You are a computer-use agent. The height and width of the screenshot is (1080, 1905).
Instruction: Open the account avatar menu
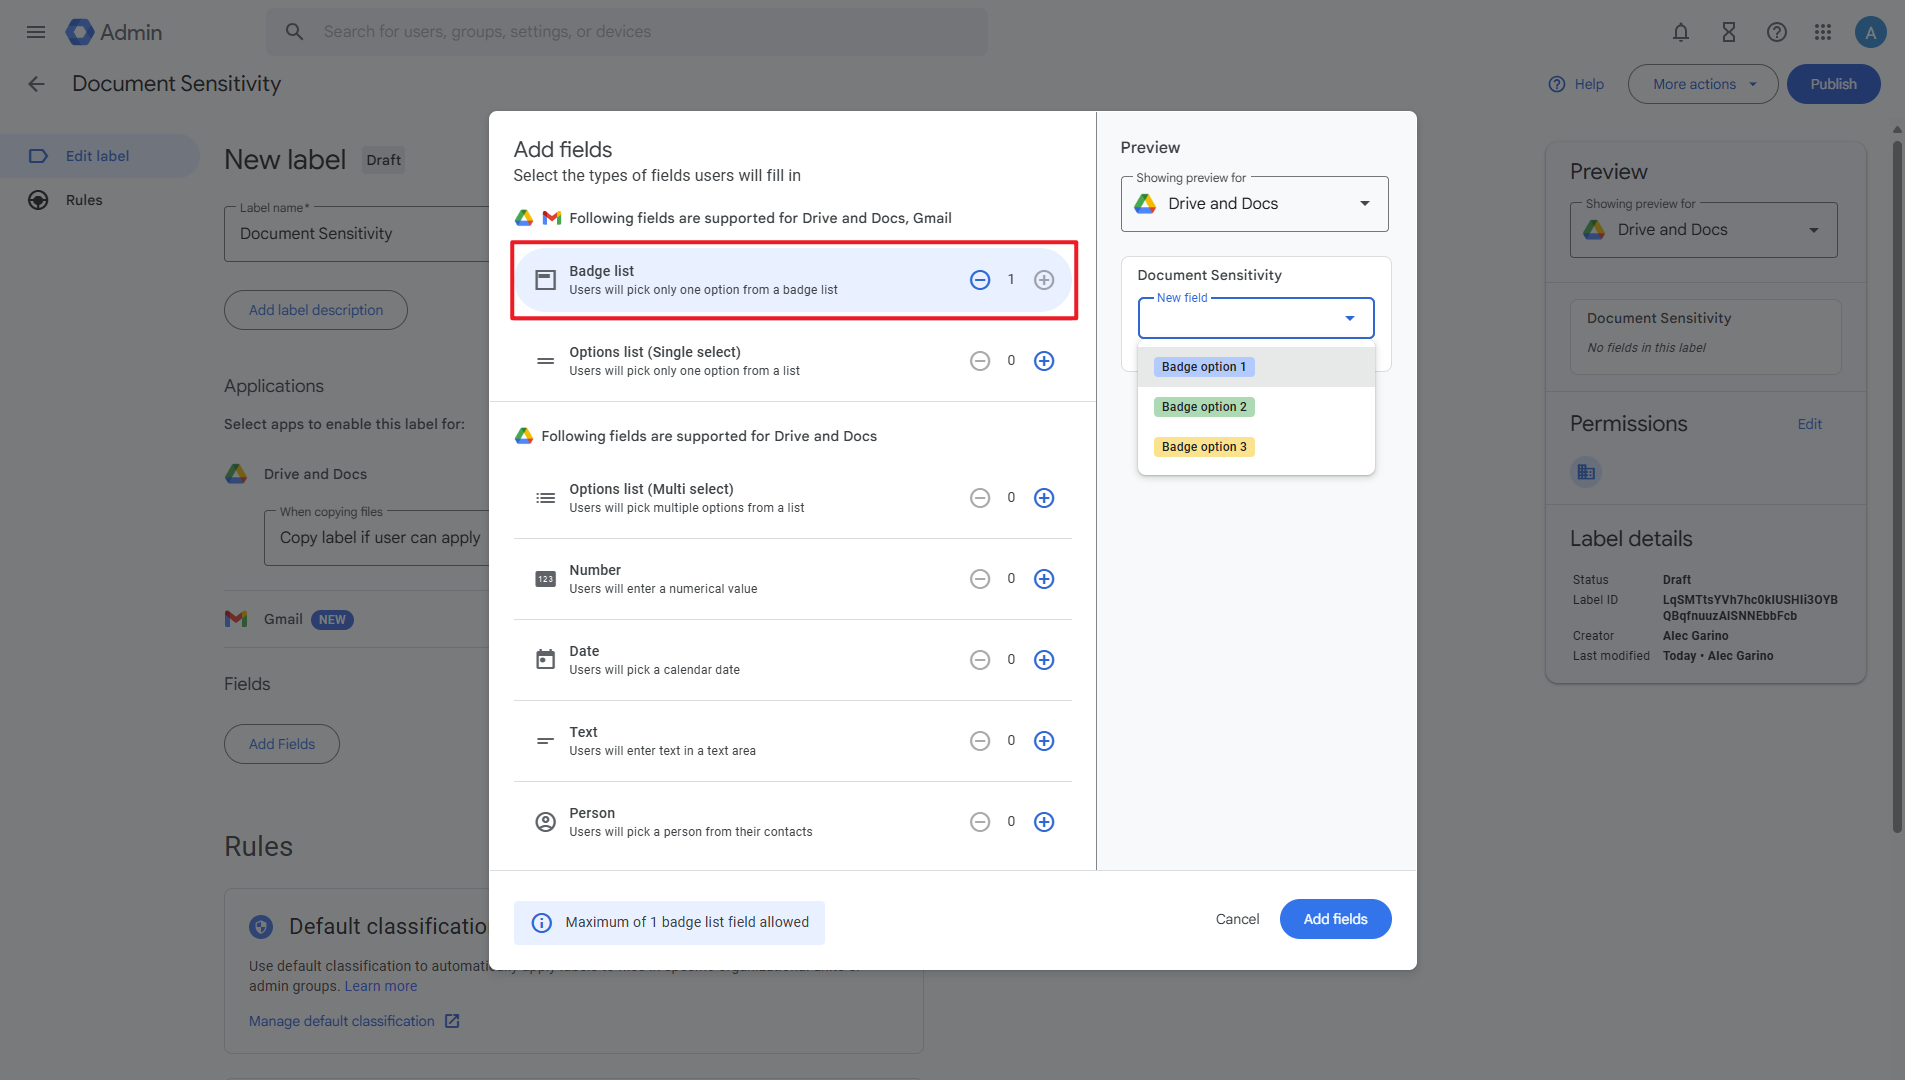(x=1870, y=32)
